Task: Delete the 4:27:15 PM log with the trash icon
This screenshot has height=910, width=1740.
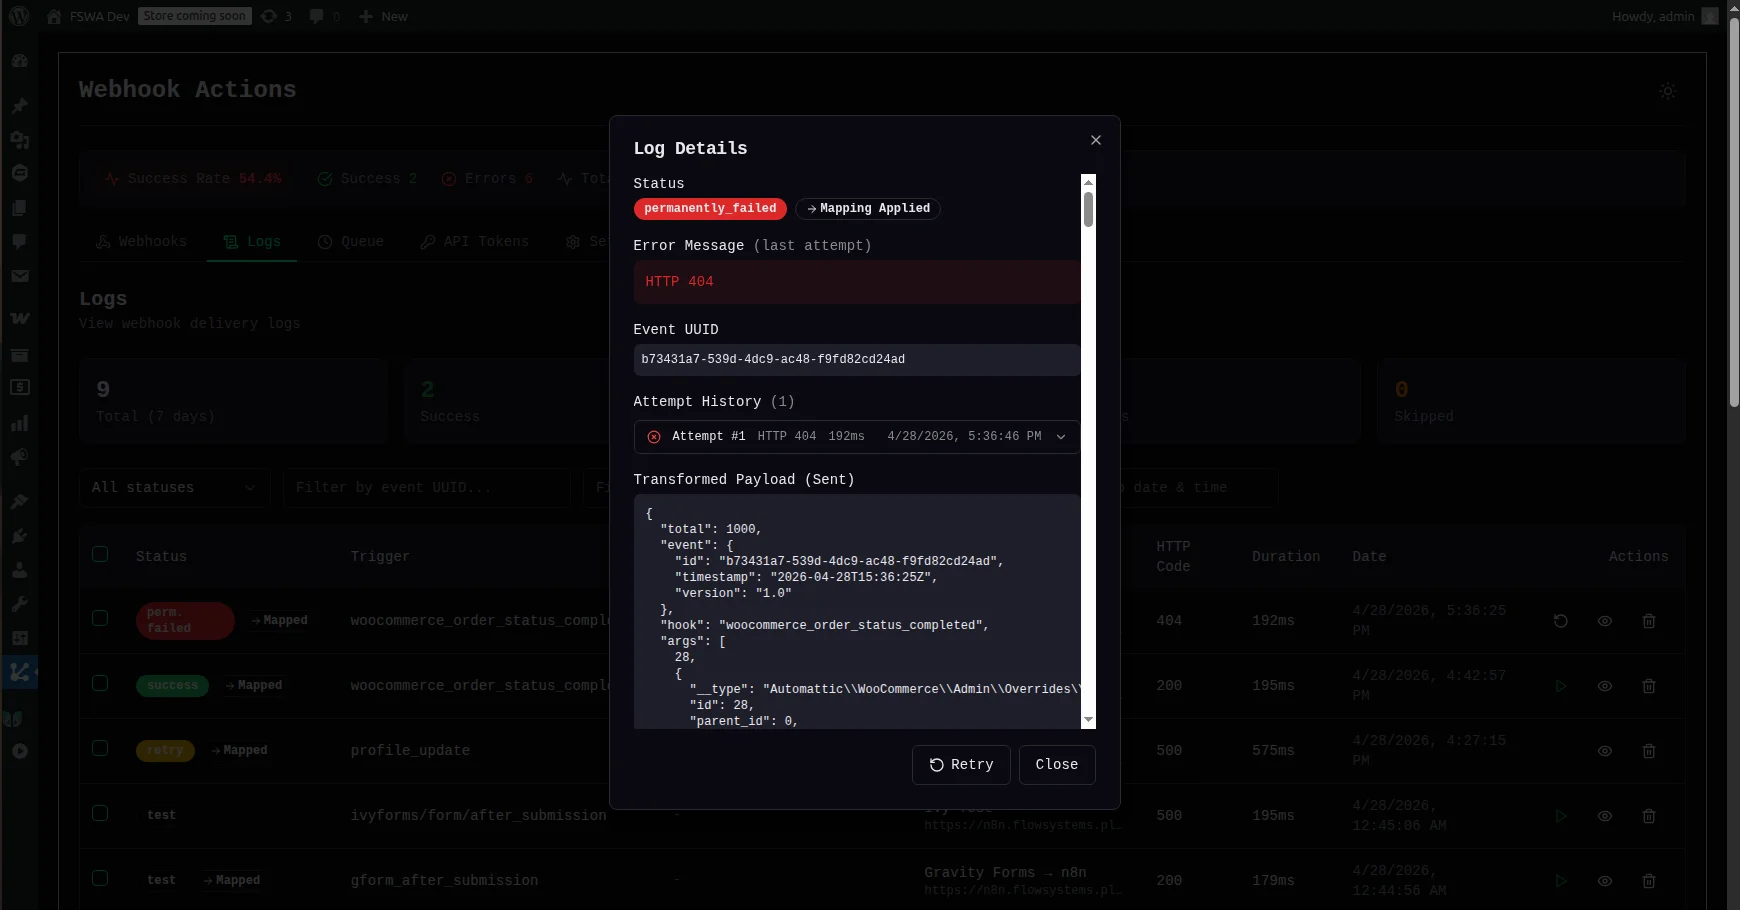Action: pyautogui.click(x=1649, y=751)
